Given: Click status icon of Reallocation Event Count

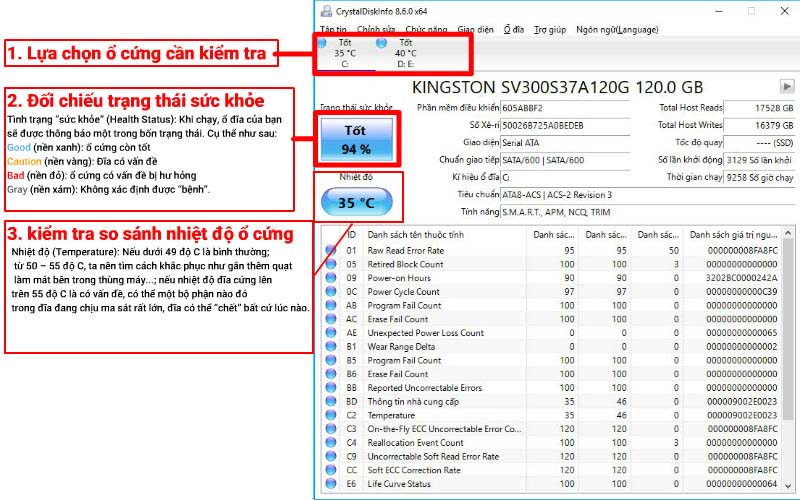Looking at the screenshot, I should click(x=331, y=443).
